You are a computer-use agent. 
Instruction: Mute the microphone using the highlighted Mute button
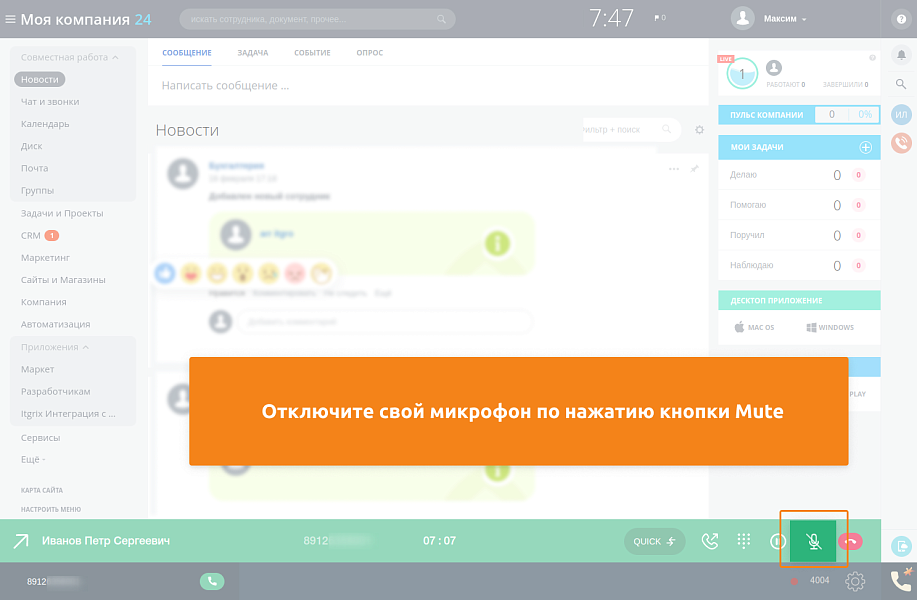(x=814, y=541)
